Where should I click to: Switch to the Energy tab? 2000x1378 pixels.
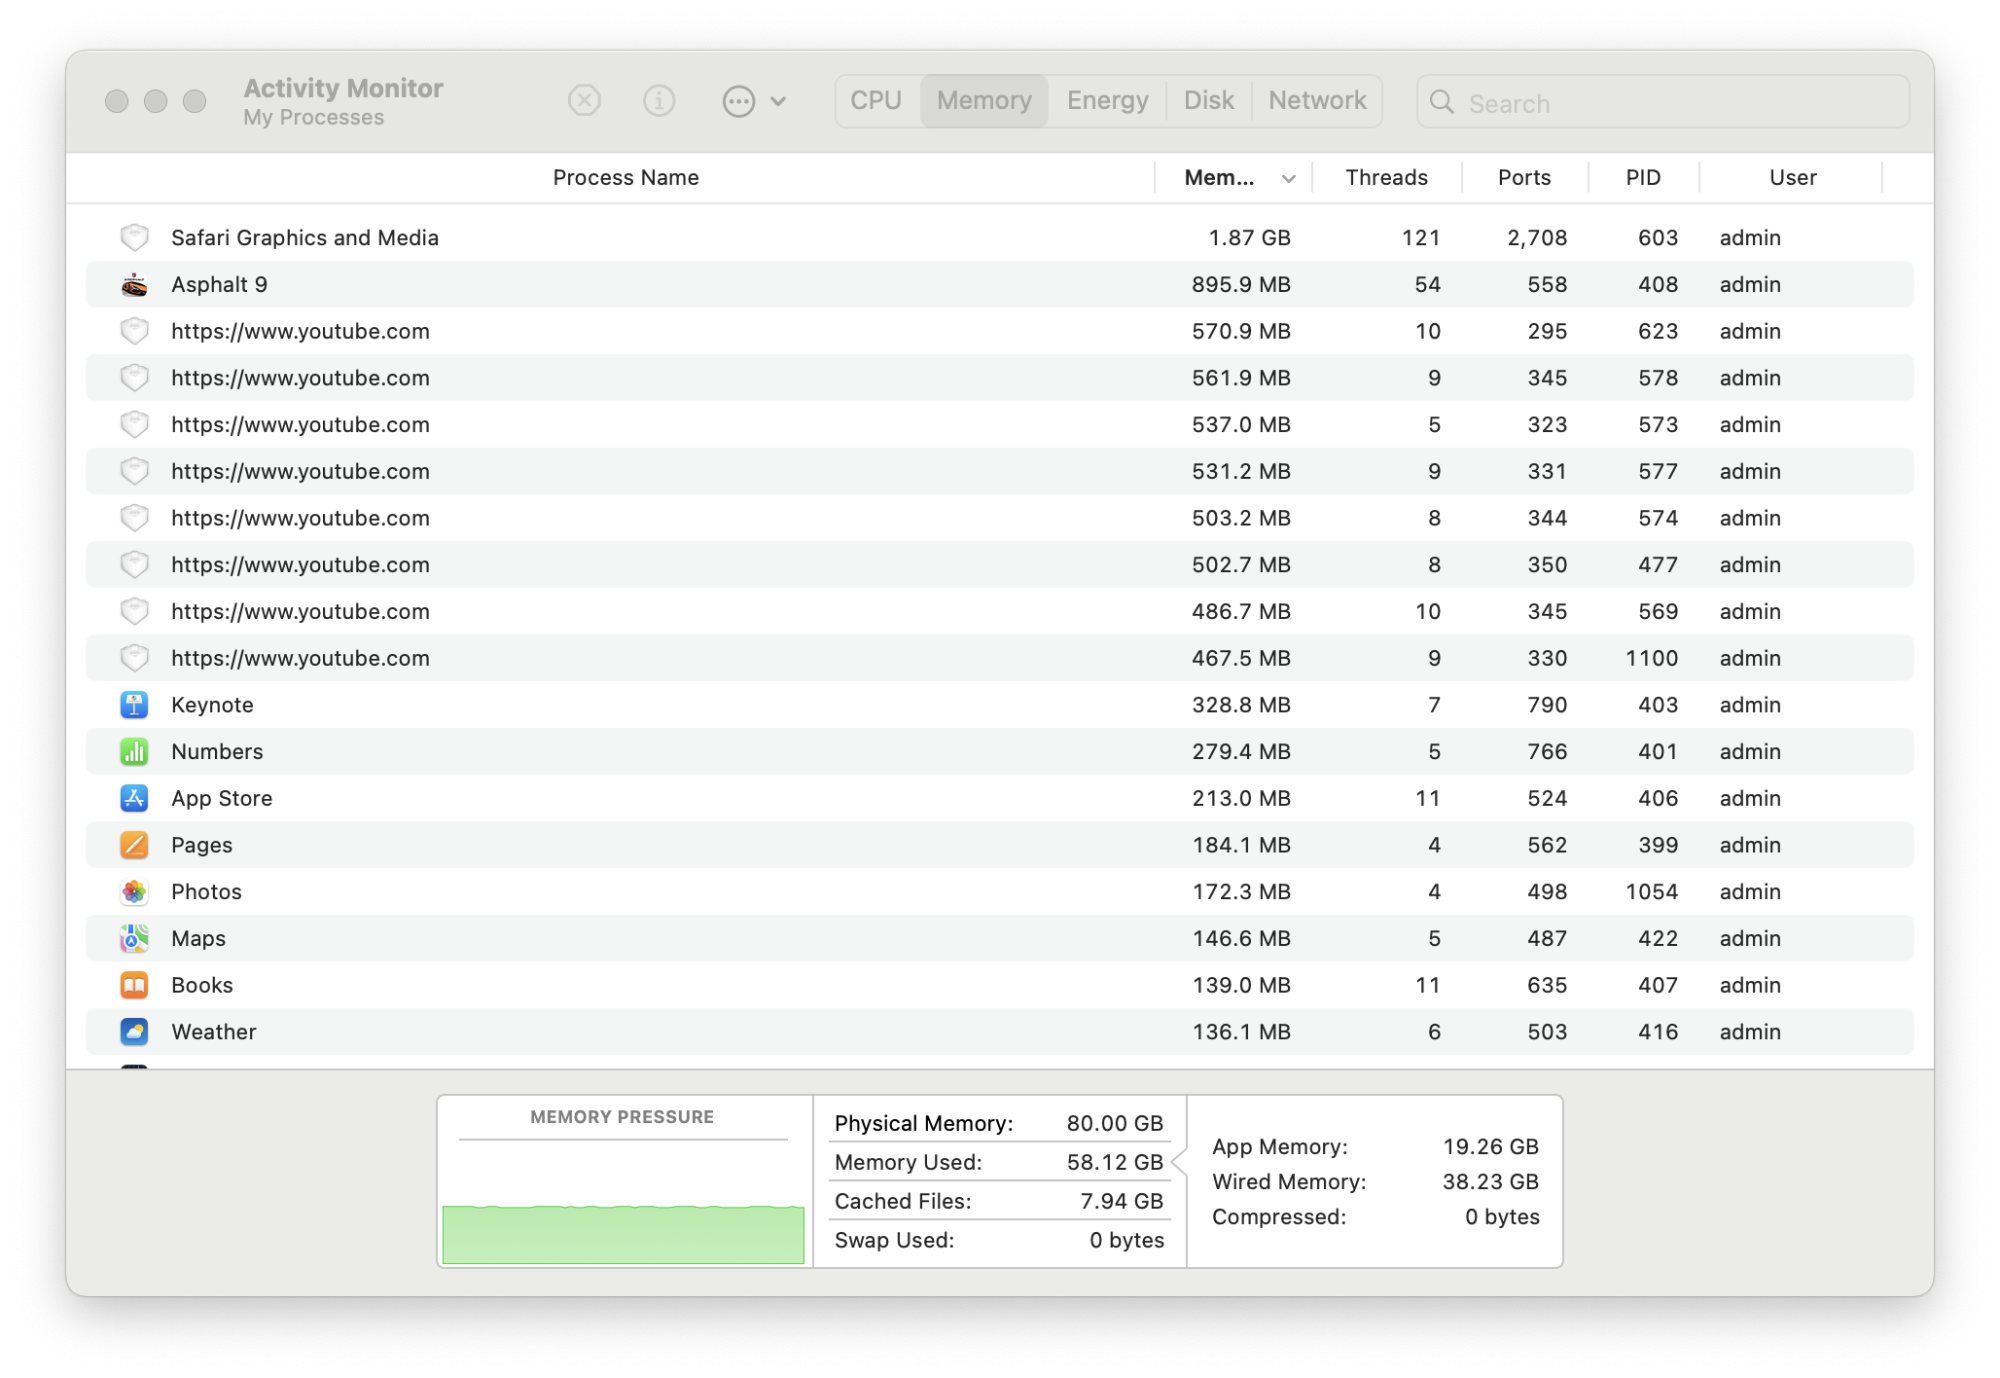tap(1107, 101)
